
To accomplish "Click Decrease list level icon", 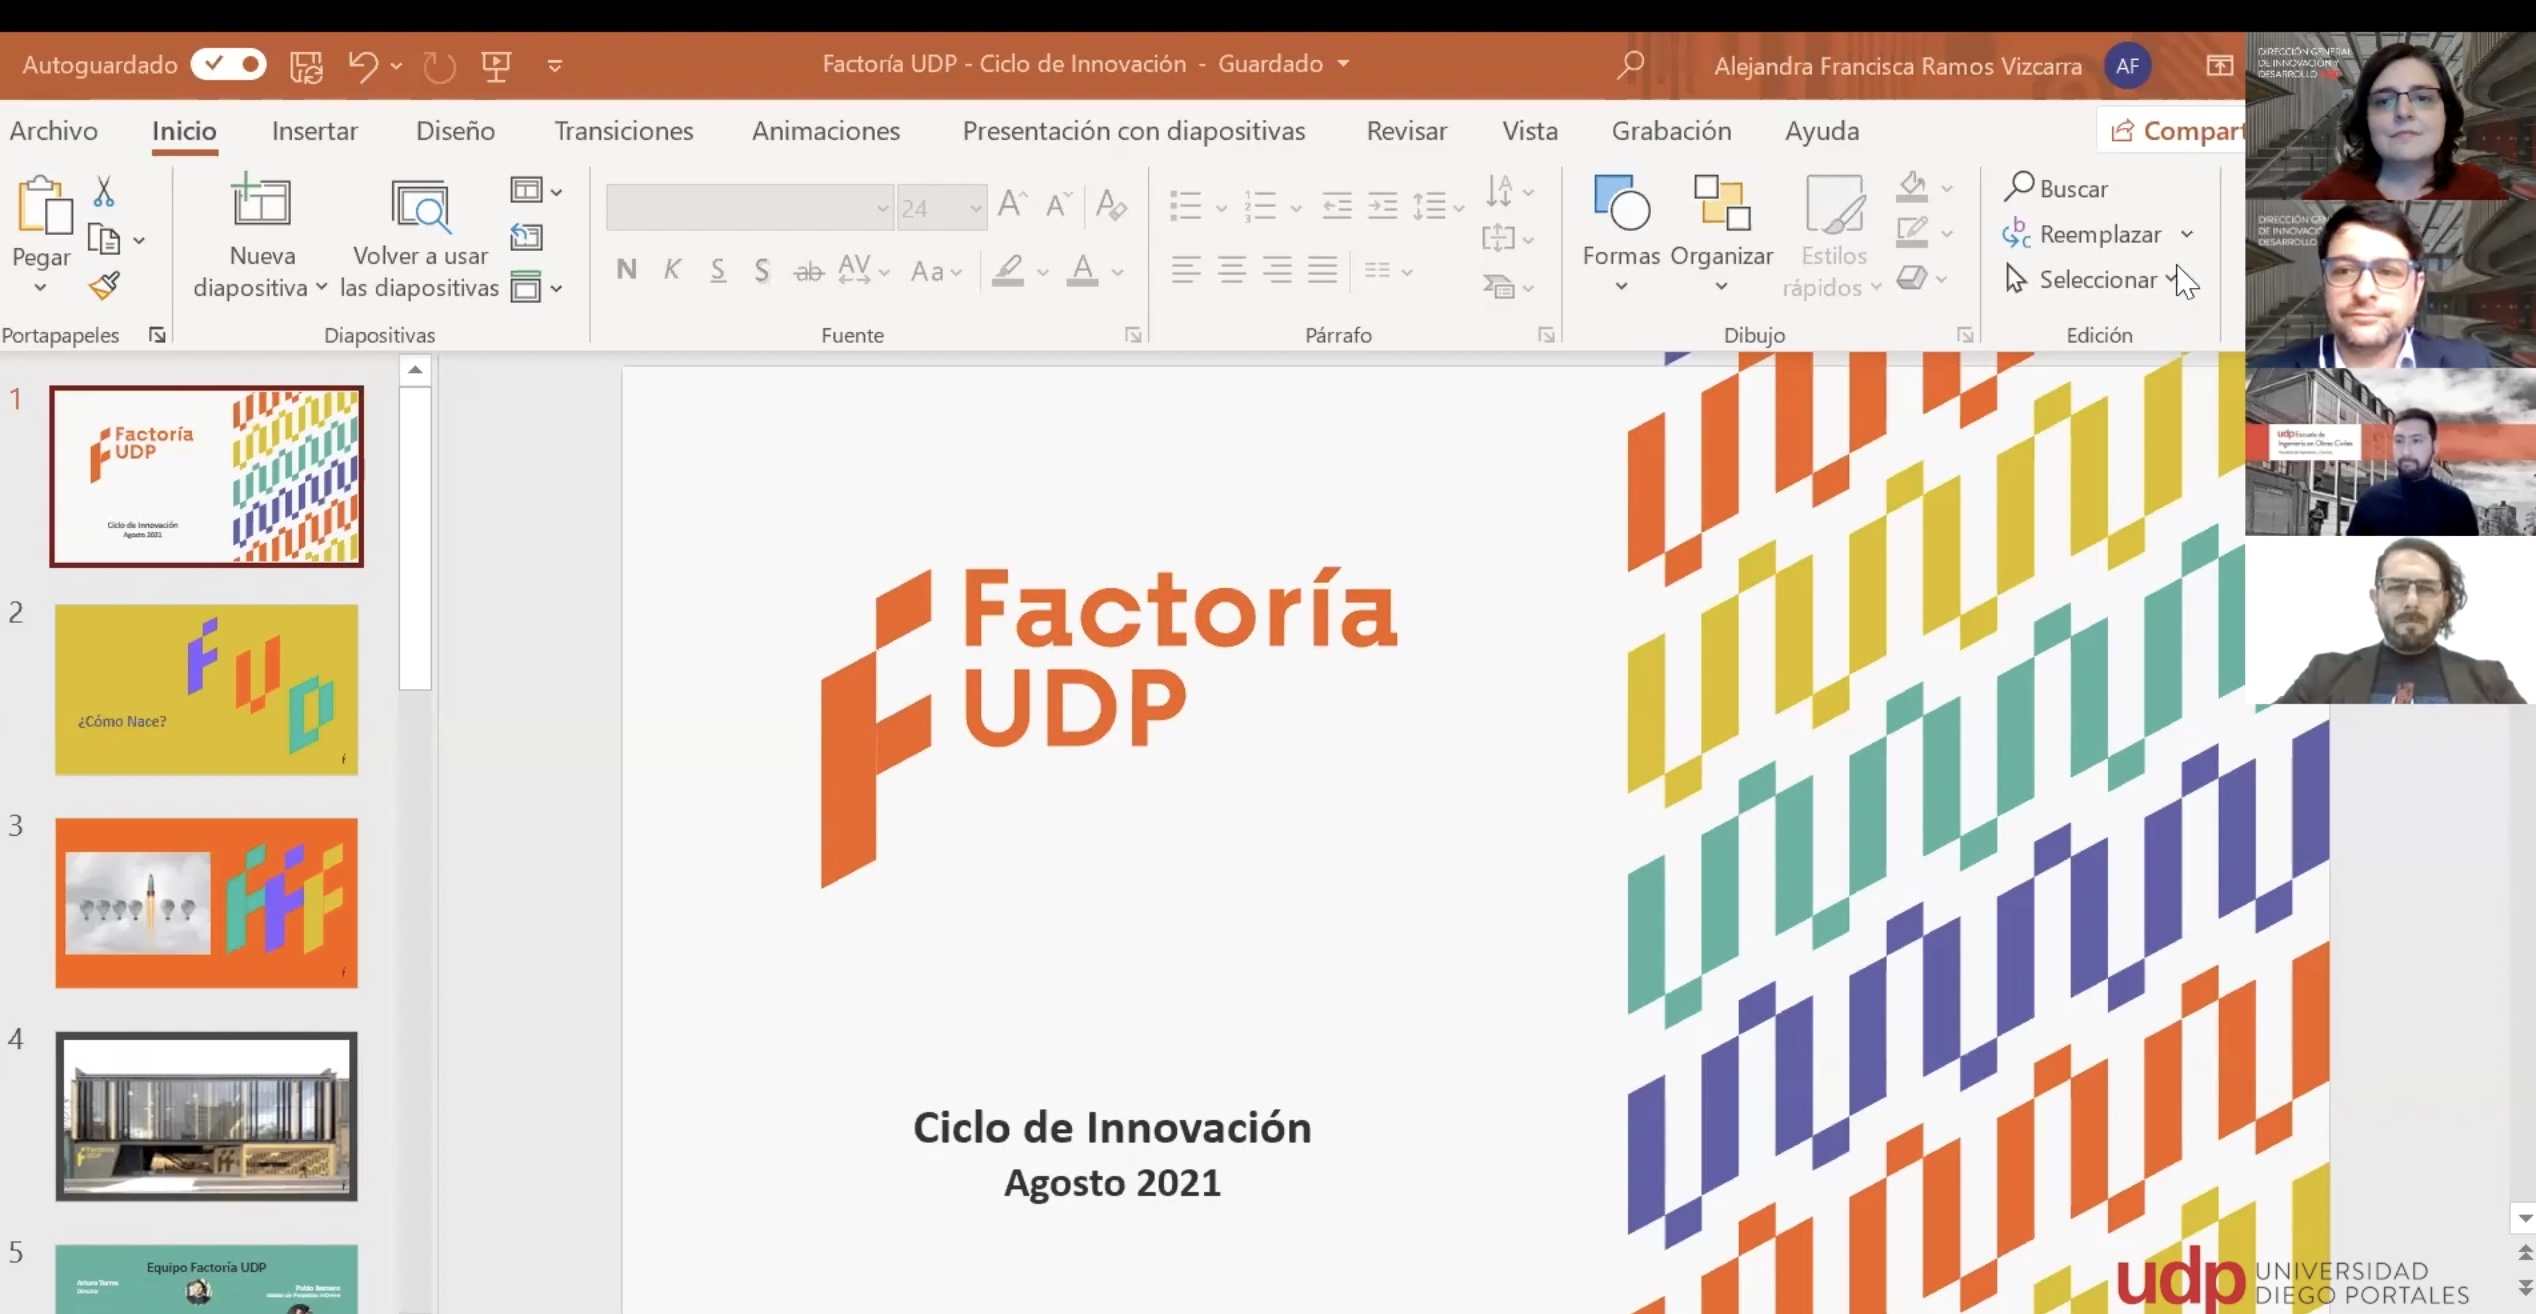I will pos(1337,207).
